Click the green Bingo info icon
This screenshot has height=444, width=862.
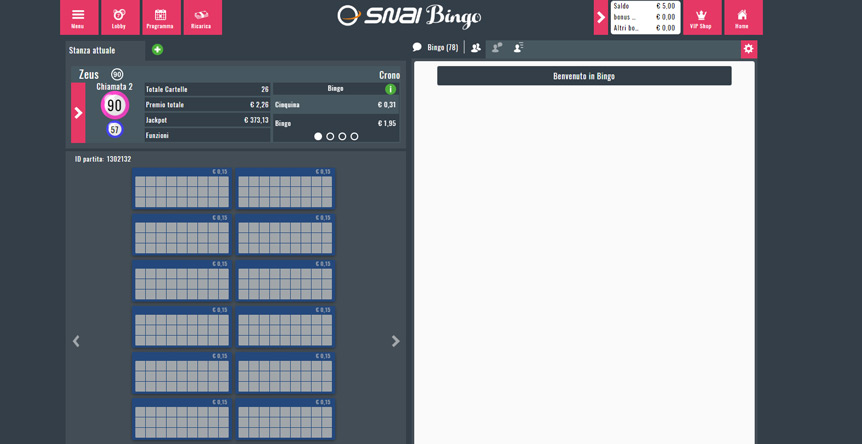390,89
